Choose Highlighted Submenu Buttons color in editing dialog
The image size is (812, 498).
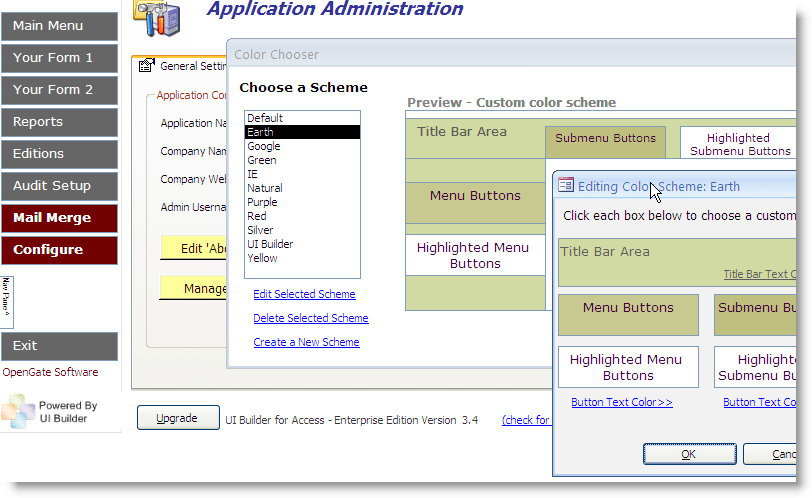click(x=755, y=367)
